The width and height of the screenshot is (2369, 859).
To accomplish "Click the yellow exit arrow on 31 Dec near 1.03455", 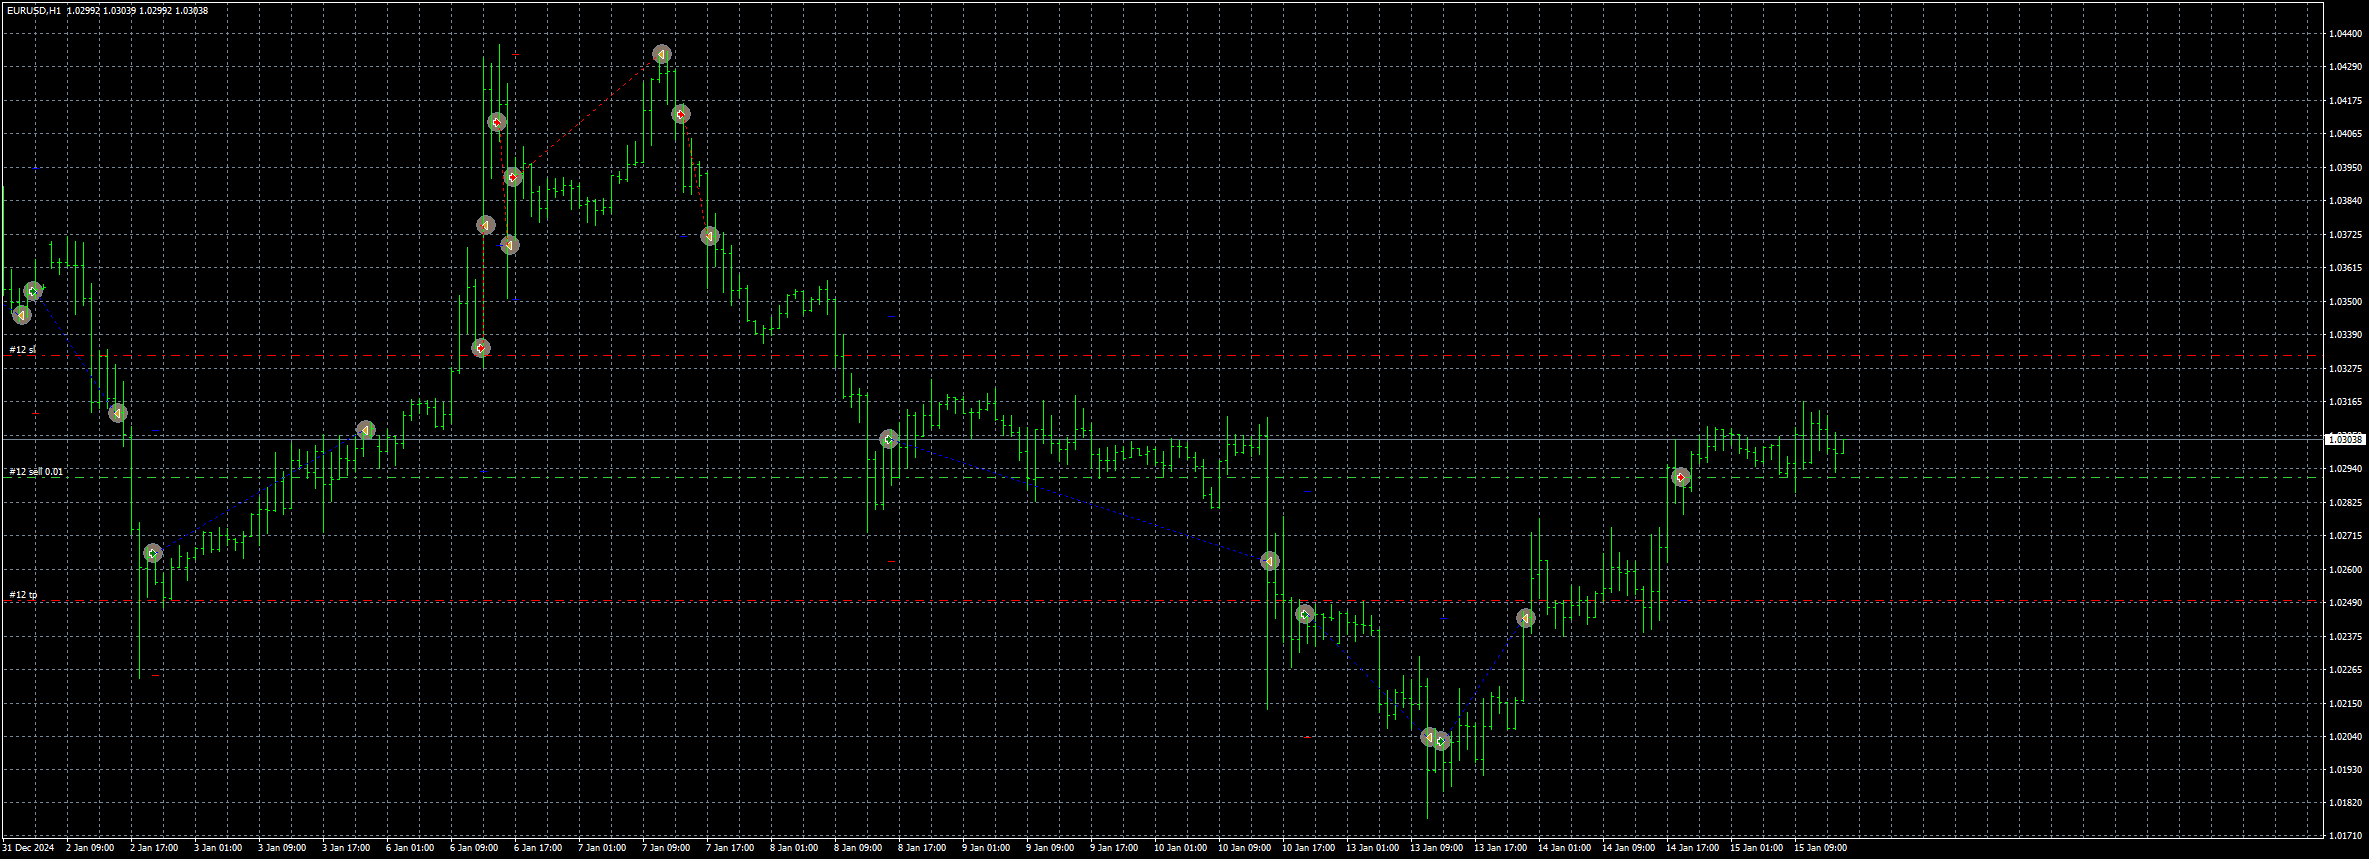I will tap(21, 315).
